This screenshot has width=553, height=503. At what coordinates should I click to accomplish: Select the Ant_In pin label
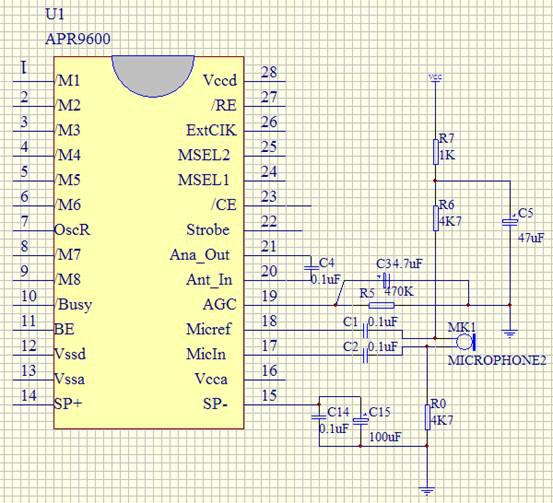[209, 280]
